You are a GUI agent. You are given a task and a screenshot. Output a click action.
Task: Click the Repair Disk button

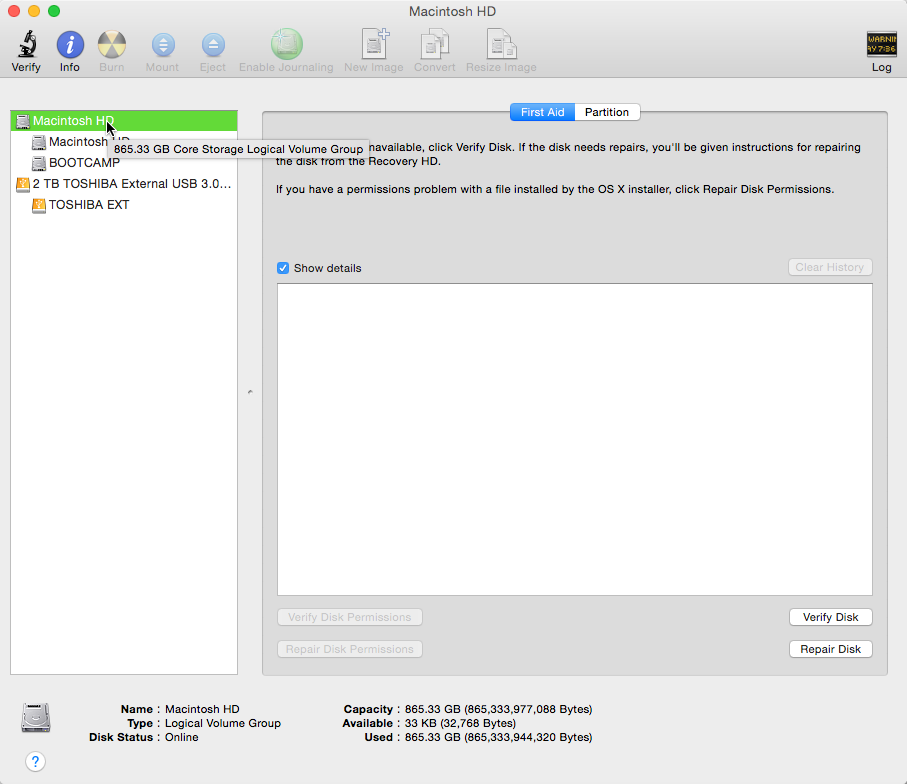pyautogui.click(x=831, y=649)
